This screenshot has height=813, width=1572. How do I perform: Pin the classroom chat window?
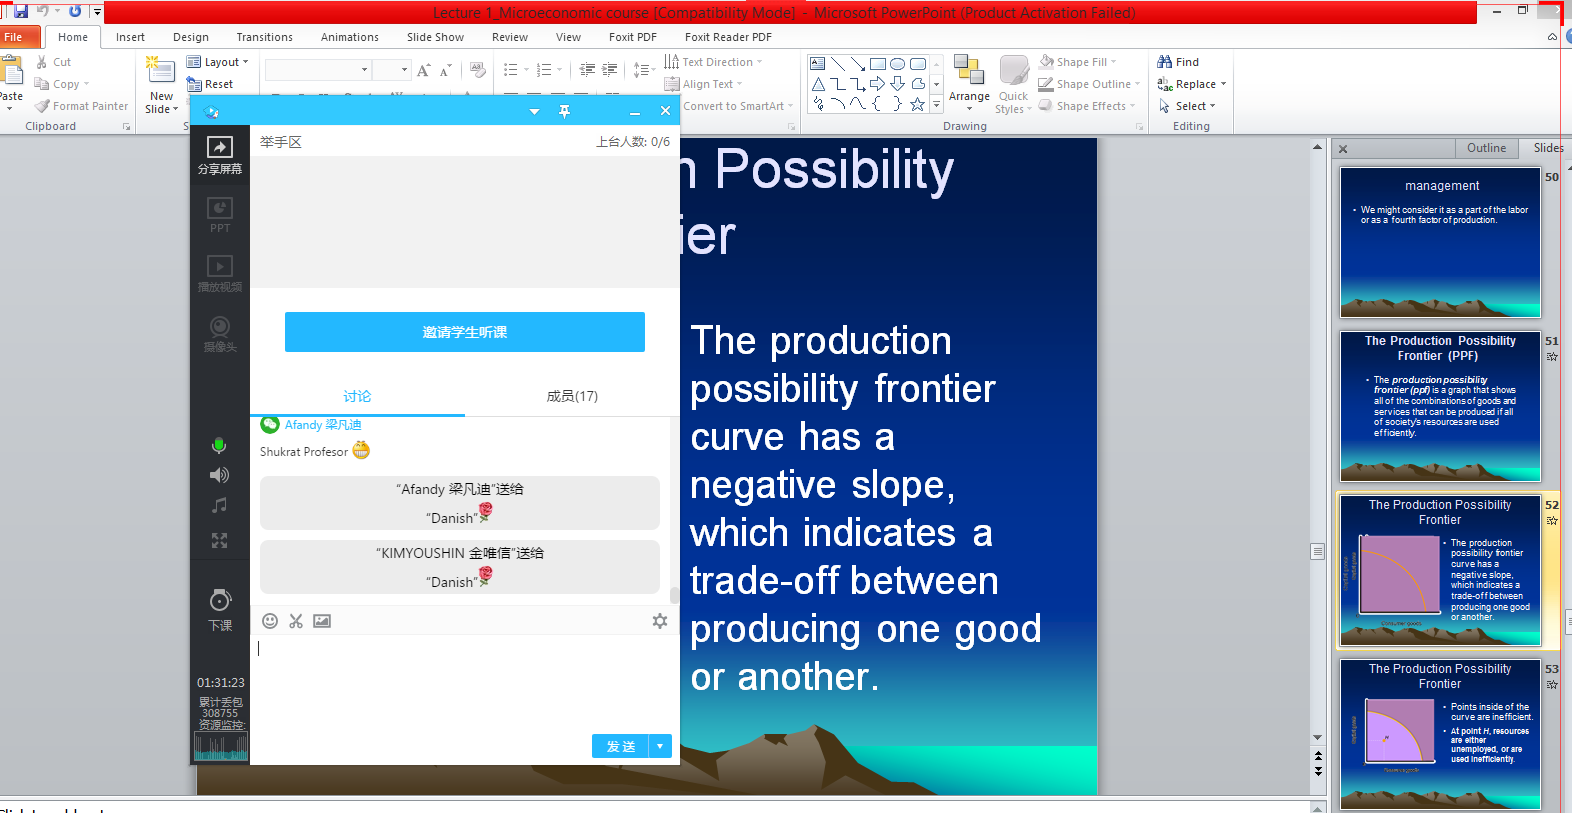564,111
